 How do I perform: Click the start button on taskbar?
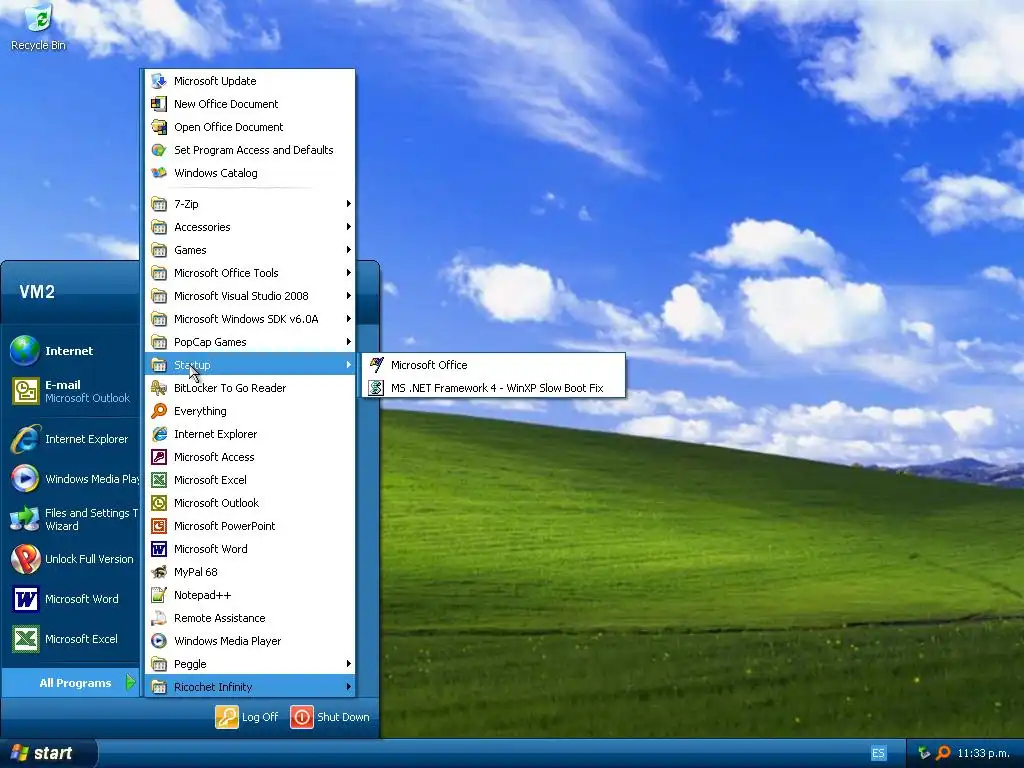pyautogui.click(x=48, y=753)
